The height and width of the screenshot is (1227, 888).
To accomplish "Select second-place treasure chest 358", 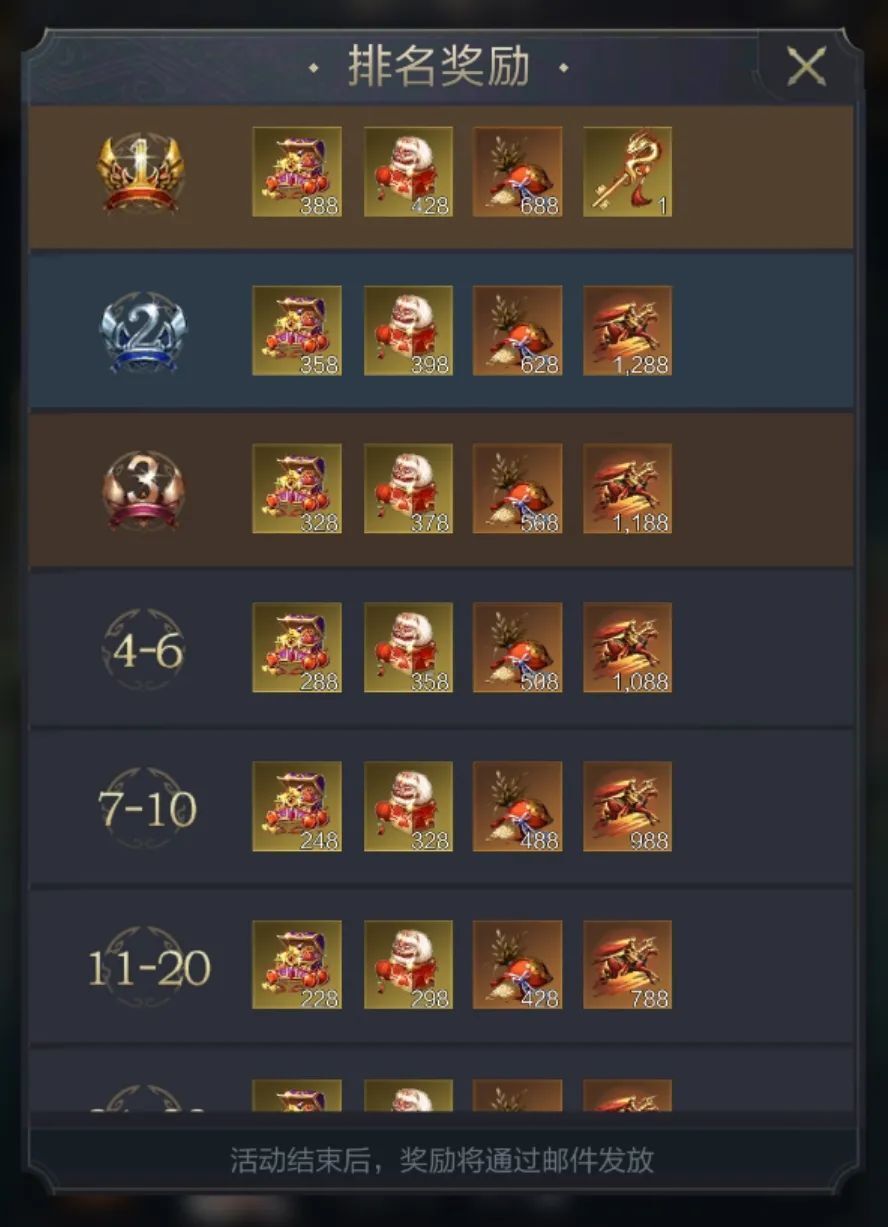I will tap(297, 331).
